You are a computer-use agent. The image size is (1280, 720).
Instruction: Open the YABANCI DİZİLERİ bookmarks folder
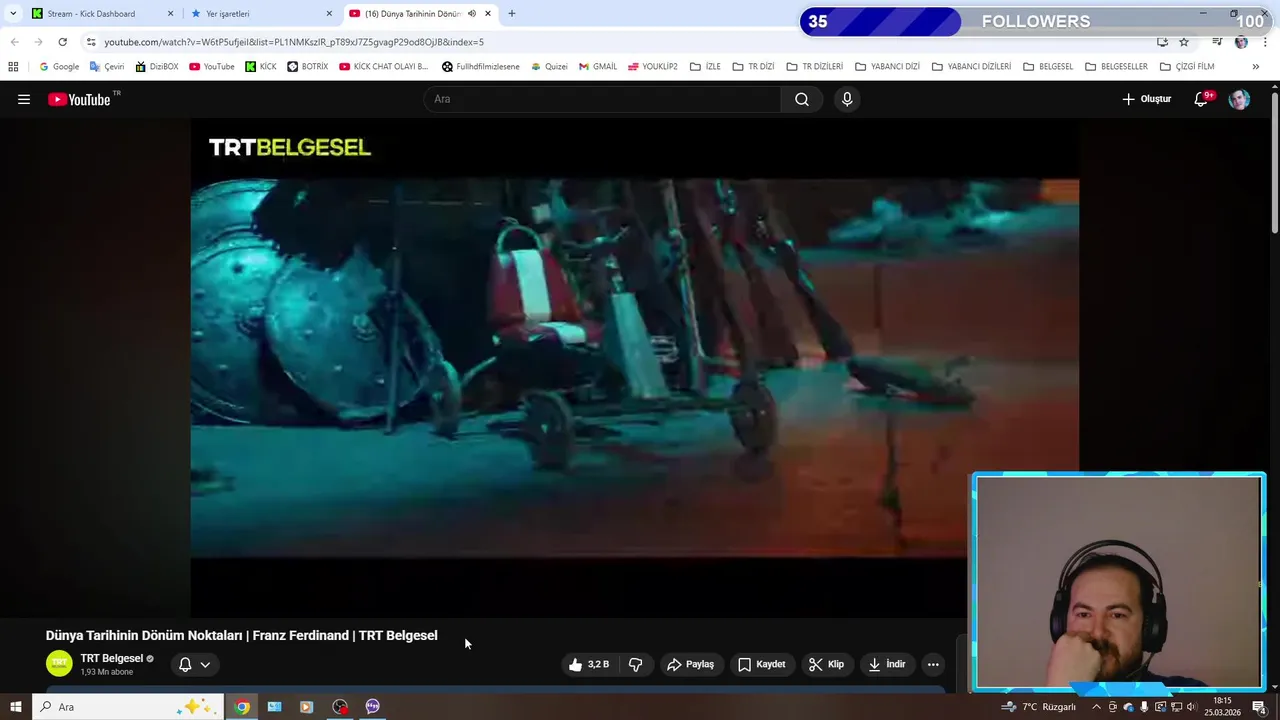tap(971, 67)
